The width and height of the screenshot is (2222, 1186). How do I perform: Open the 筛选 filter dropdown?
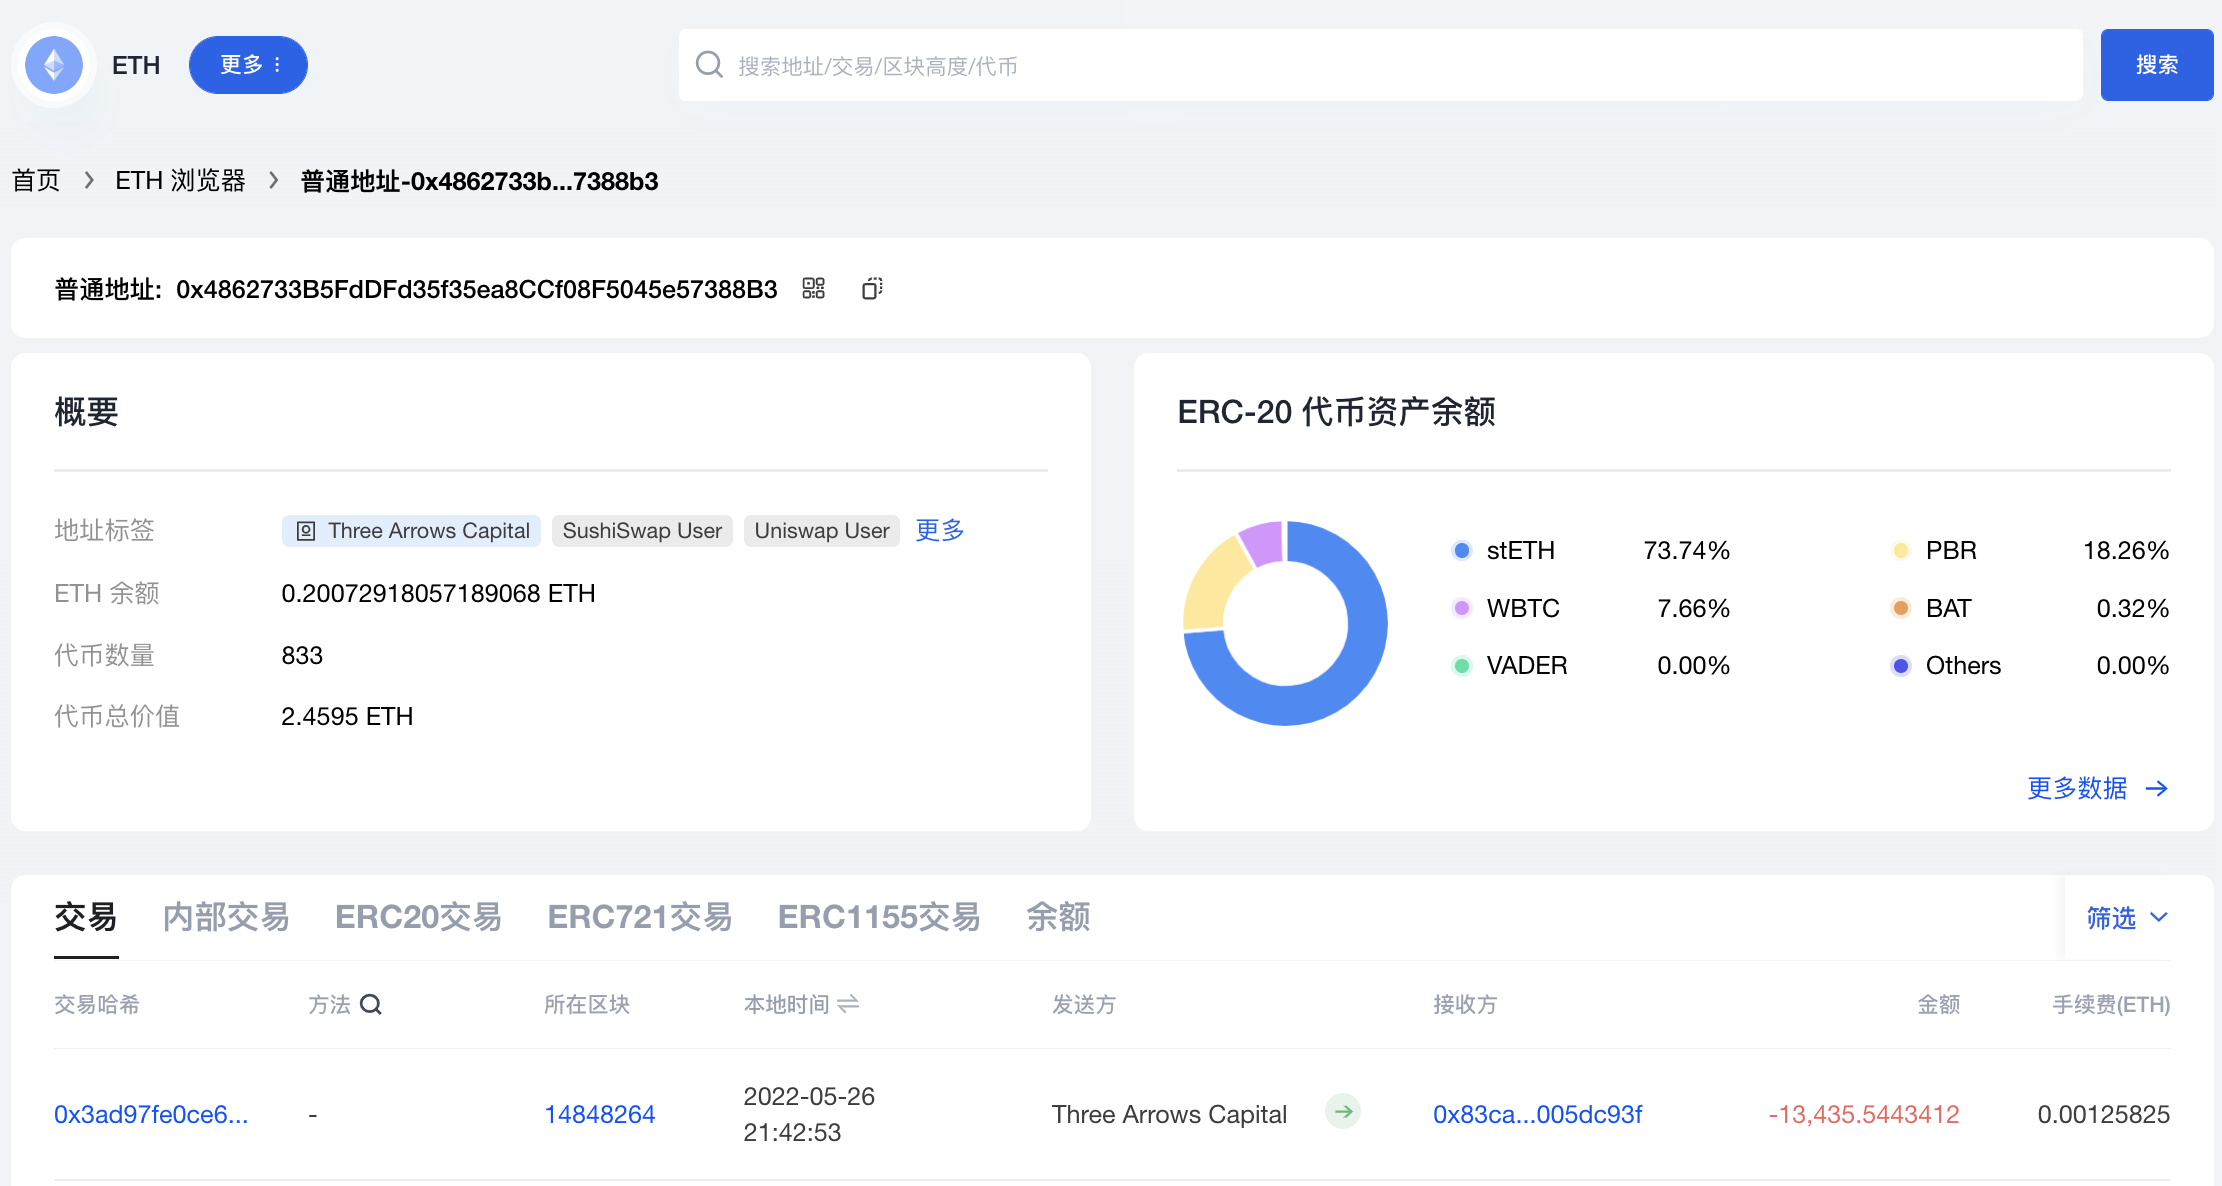click(2127, 918)
